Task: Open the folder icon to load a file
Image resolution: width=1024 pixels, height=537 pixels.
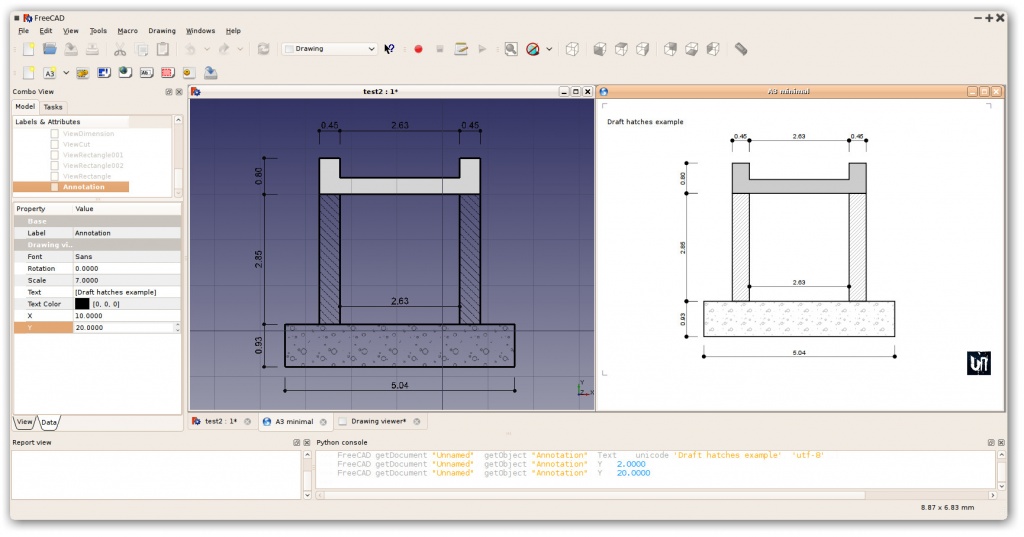Action: pyautogui.click(x=50, y=49)
